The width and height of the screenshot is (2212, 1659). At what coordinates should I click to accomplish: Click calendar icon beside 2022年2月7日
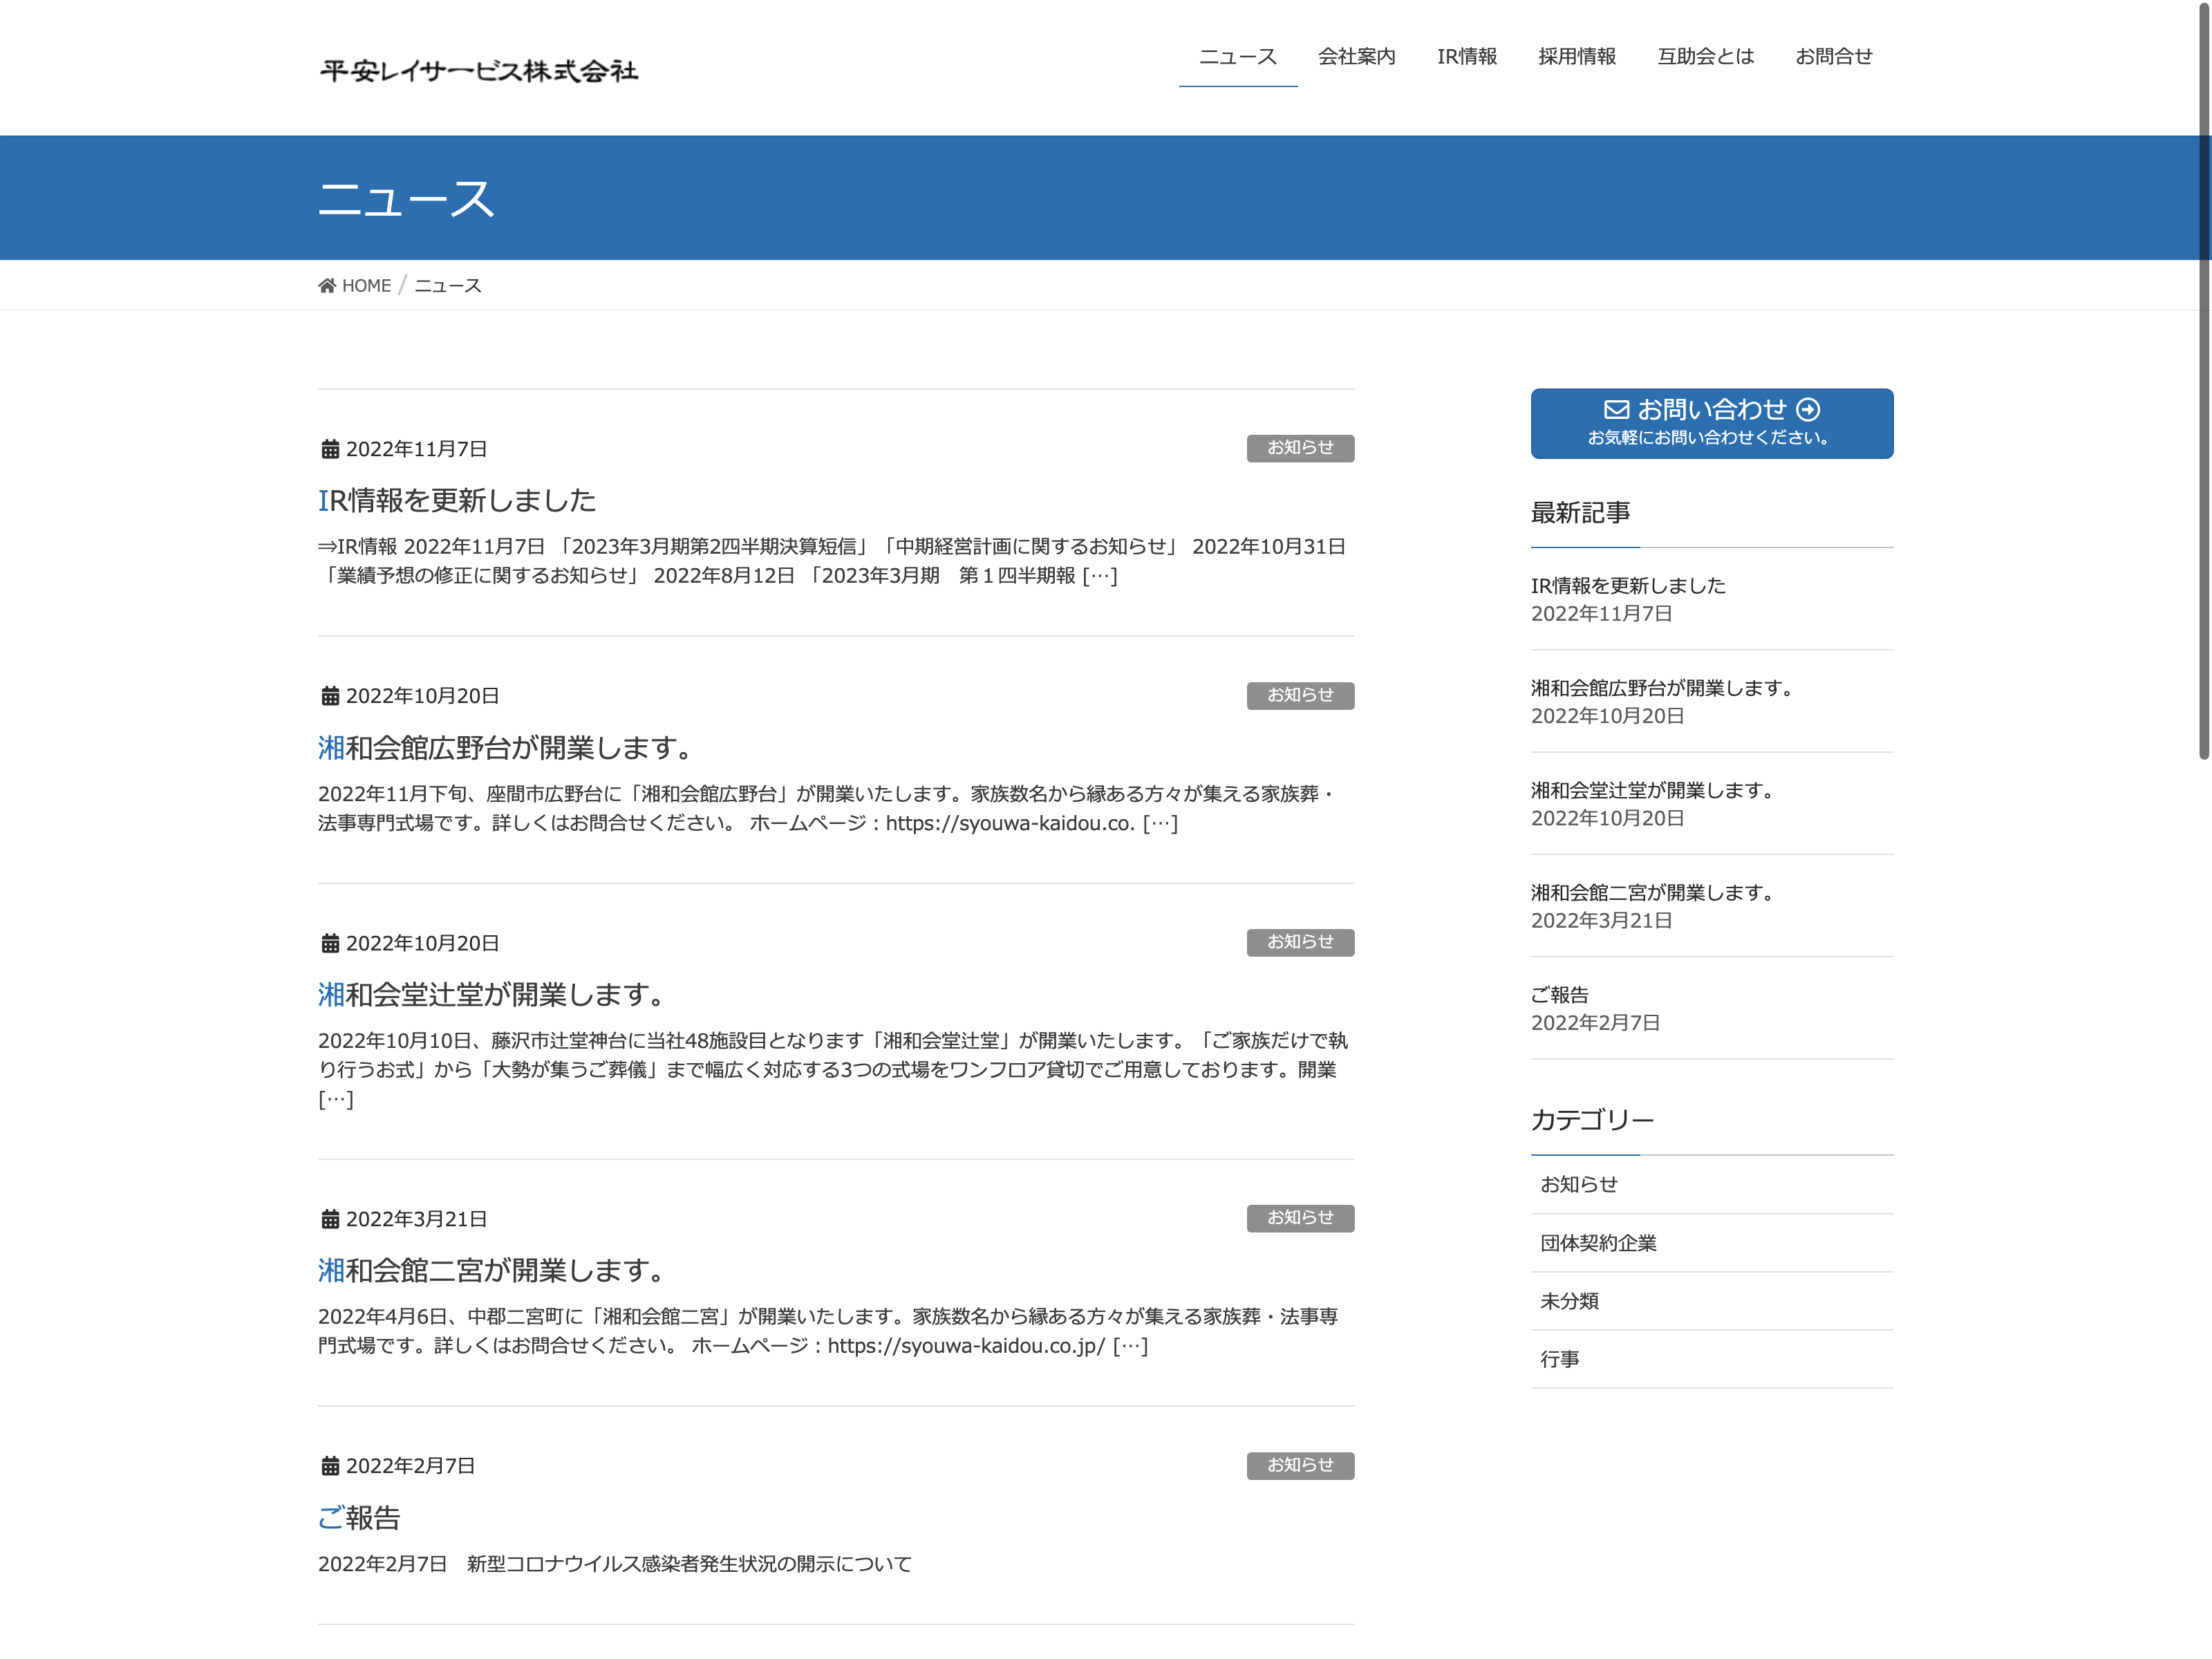tap(330, 1466)
